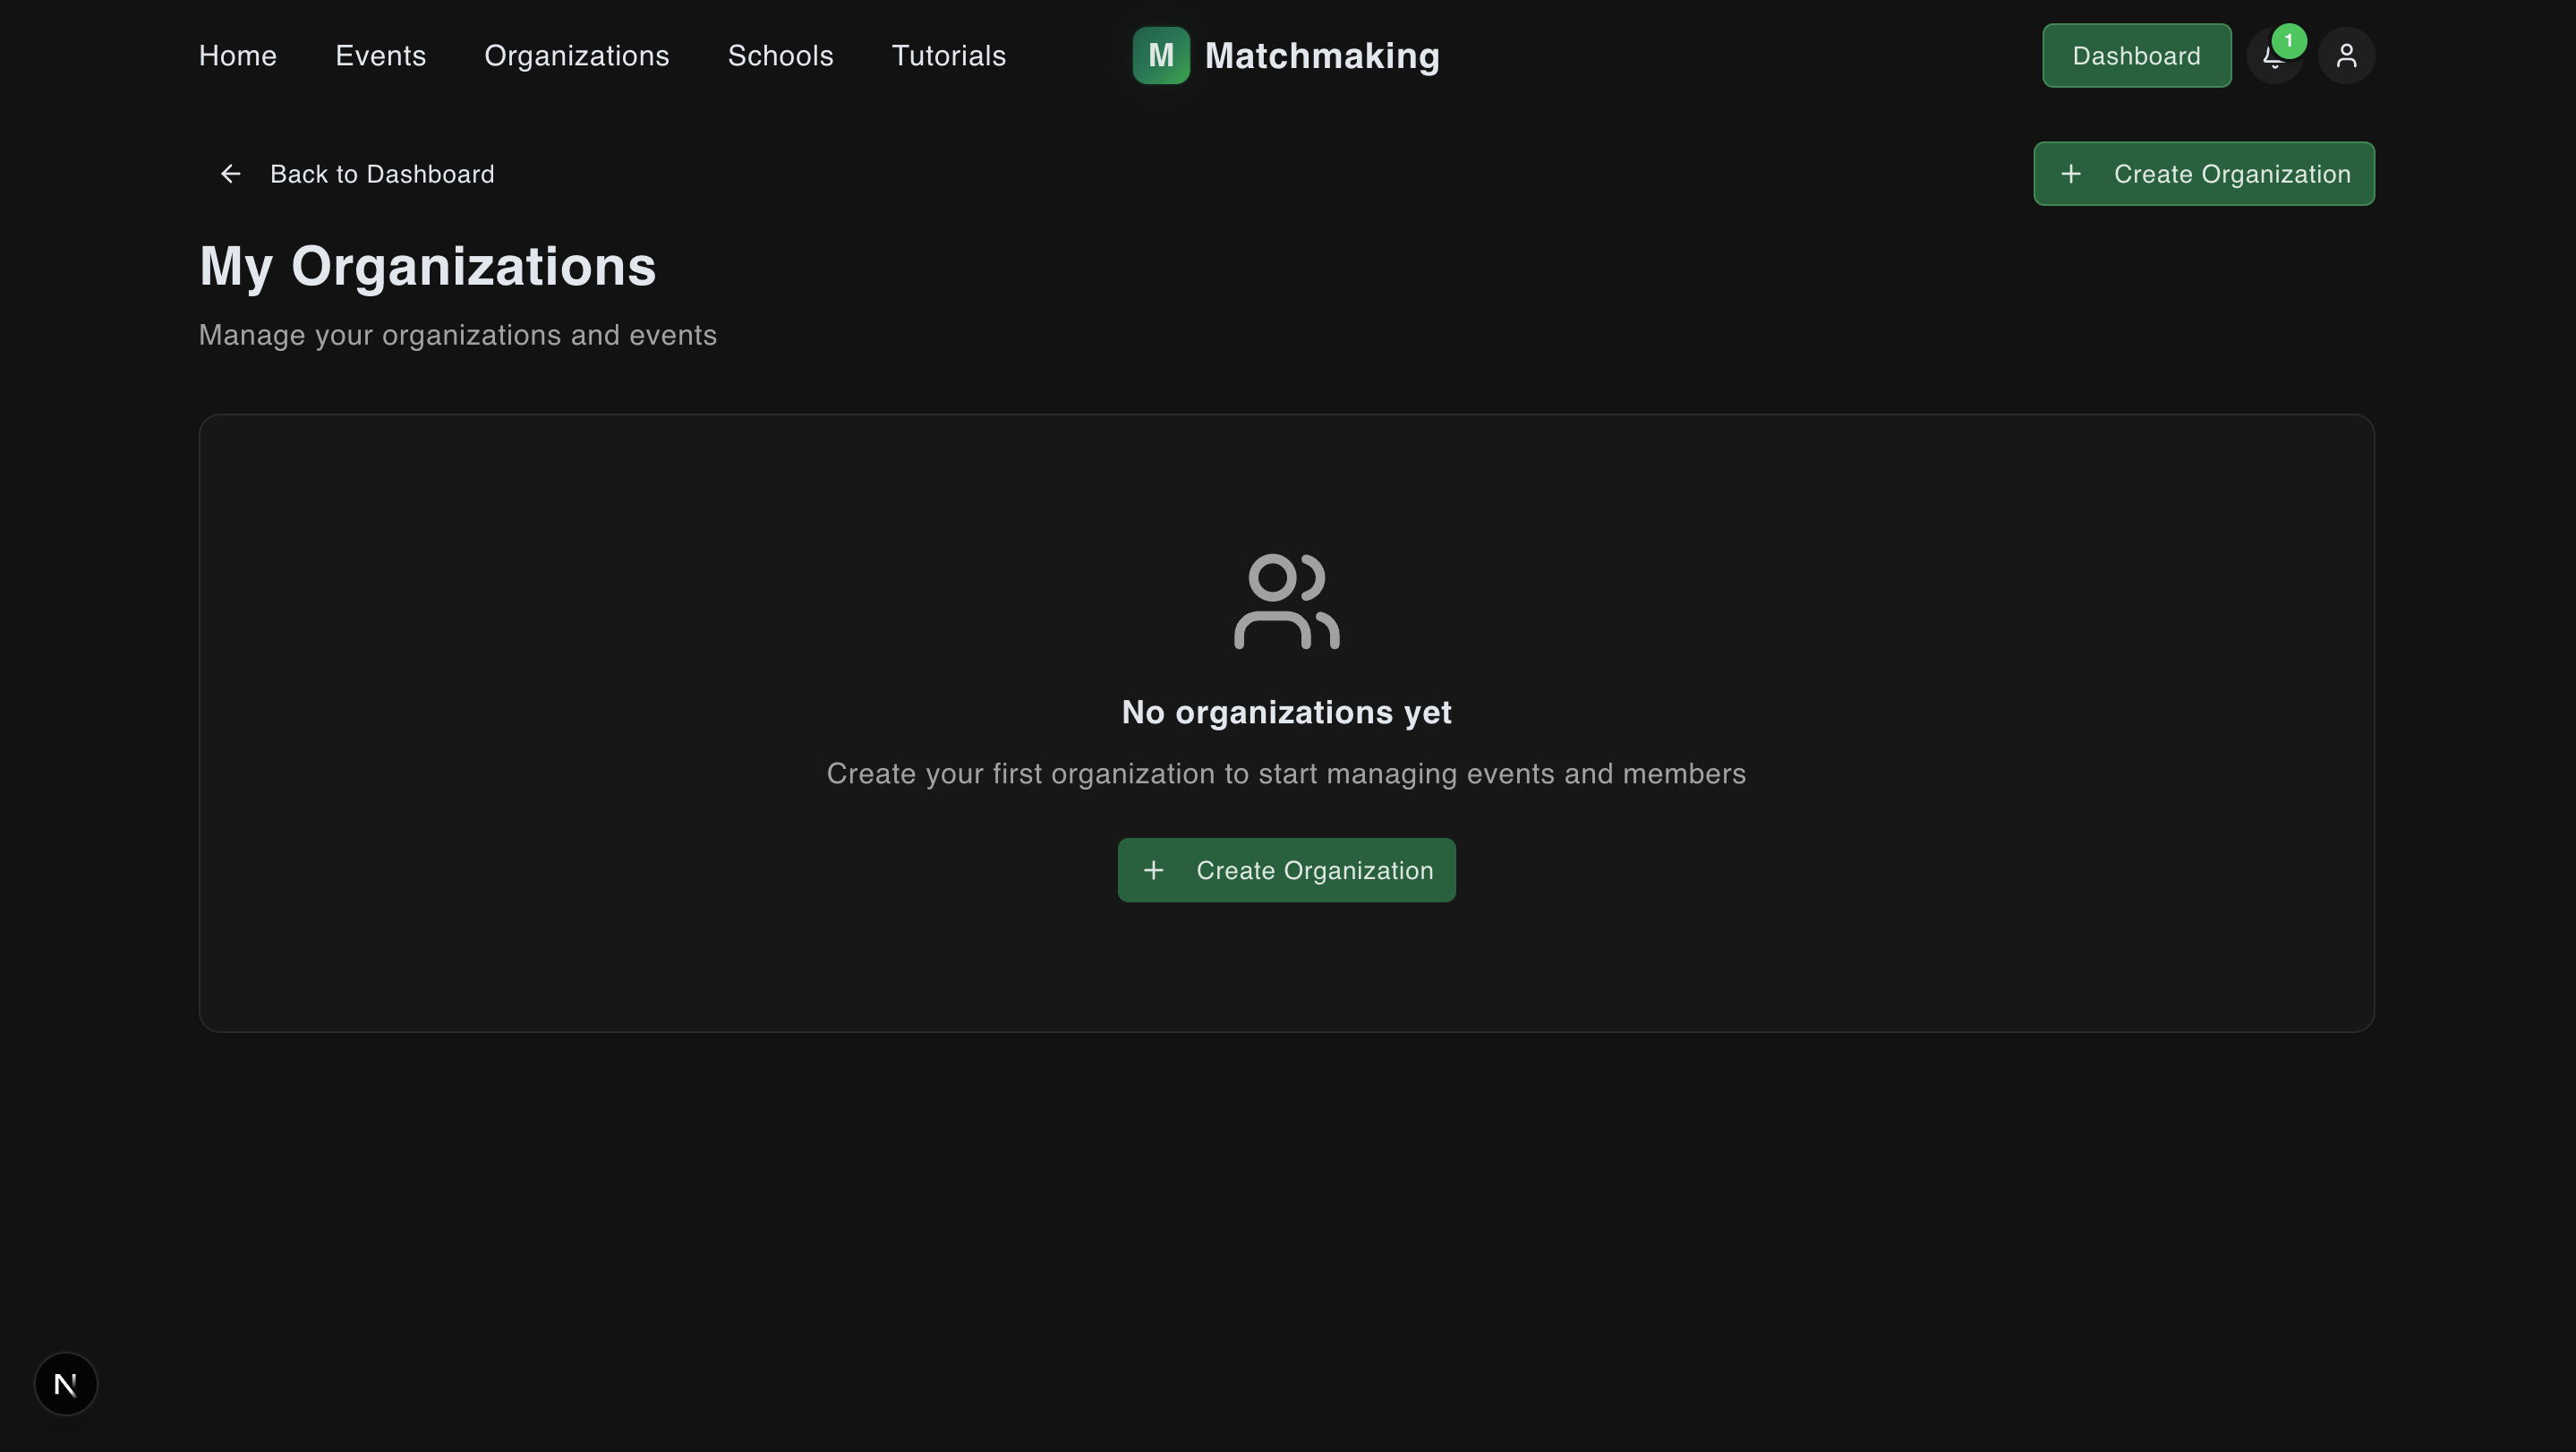Click the green M Matchmaking logo

[x=1161, y=56]
